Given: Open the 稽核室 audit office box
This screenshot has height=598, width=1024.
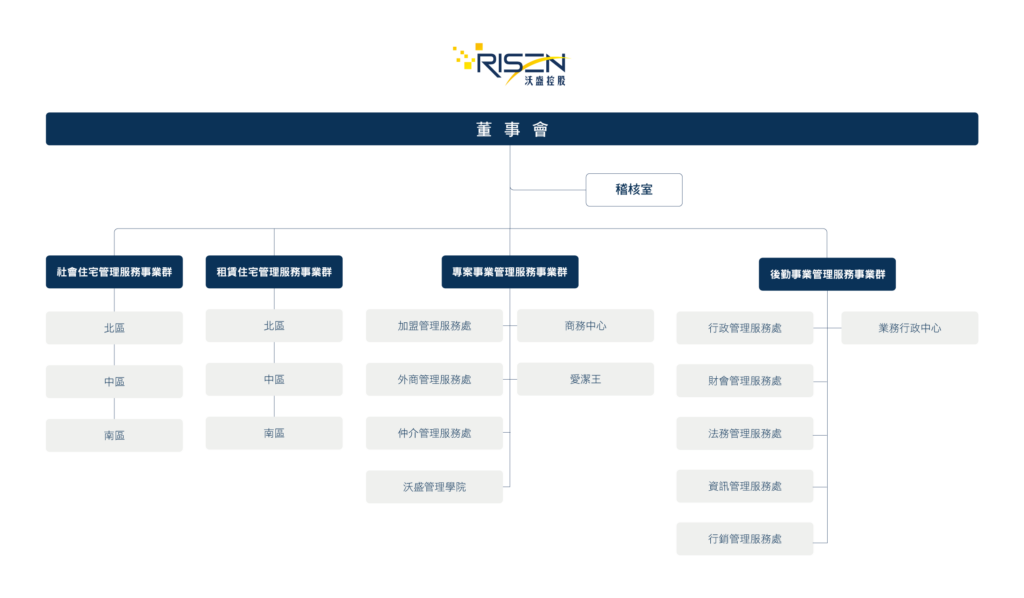Looking at the screenshot, I should [634, 189].
